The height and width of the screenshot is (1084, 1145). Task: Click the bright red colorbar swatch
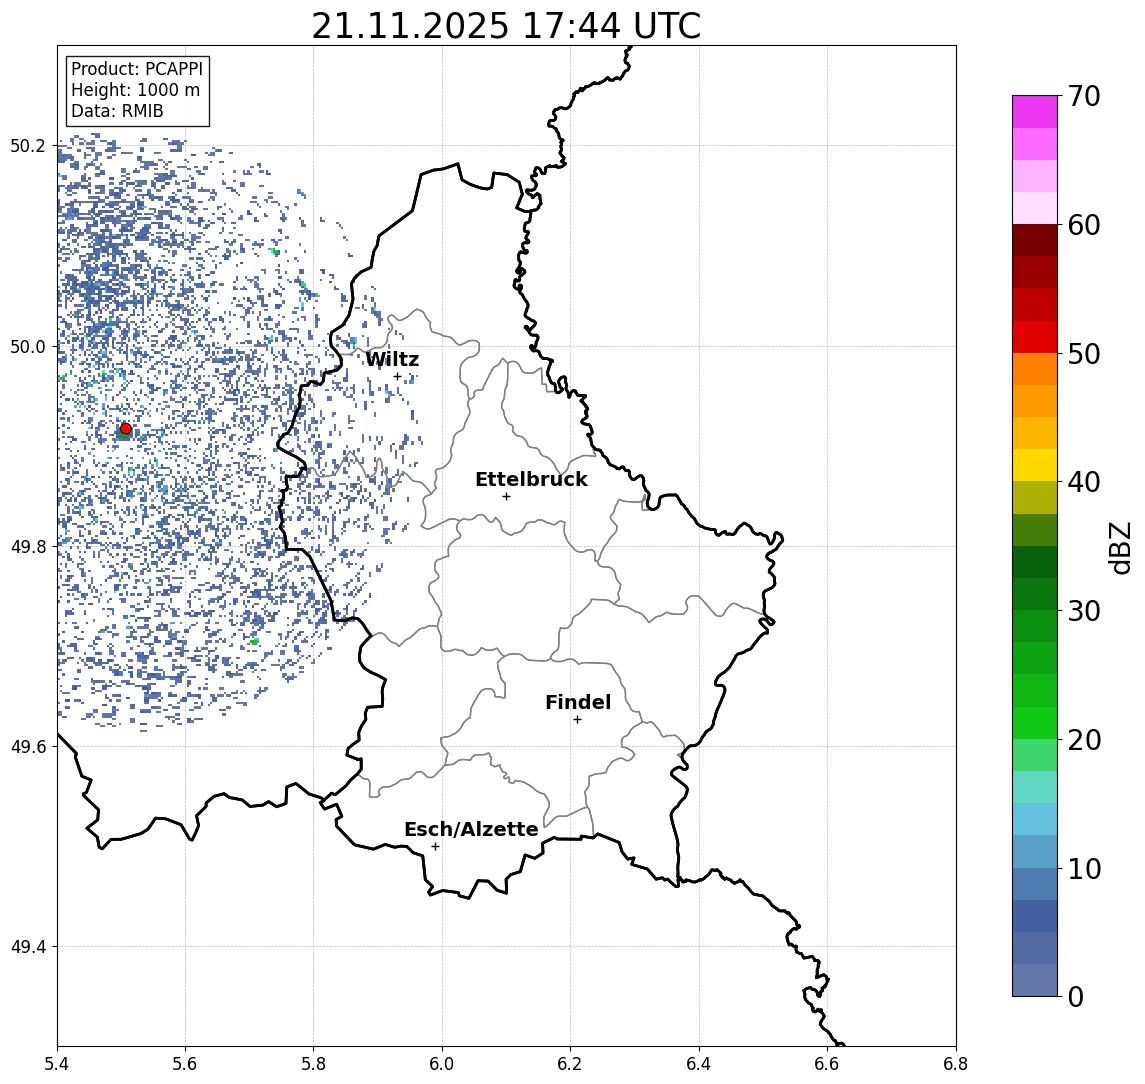coord(1035,337)
